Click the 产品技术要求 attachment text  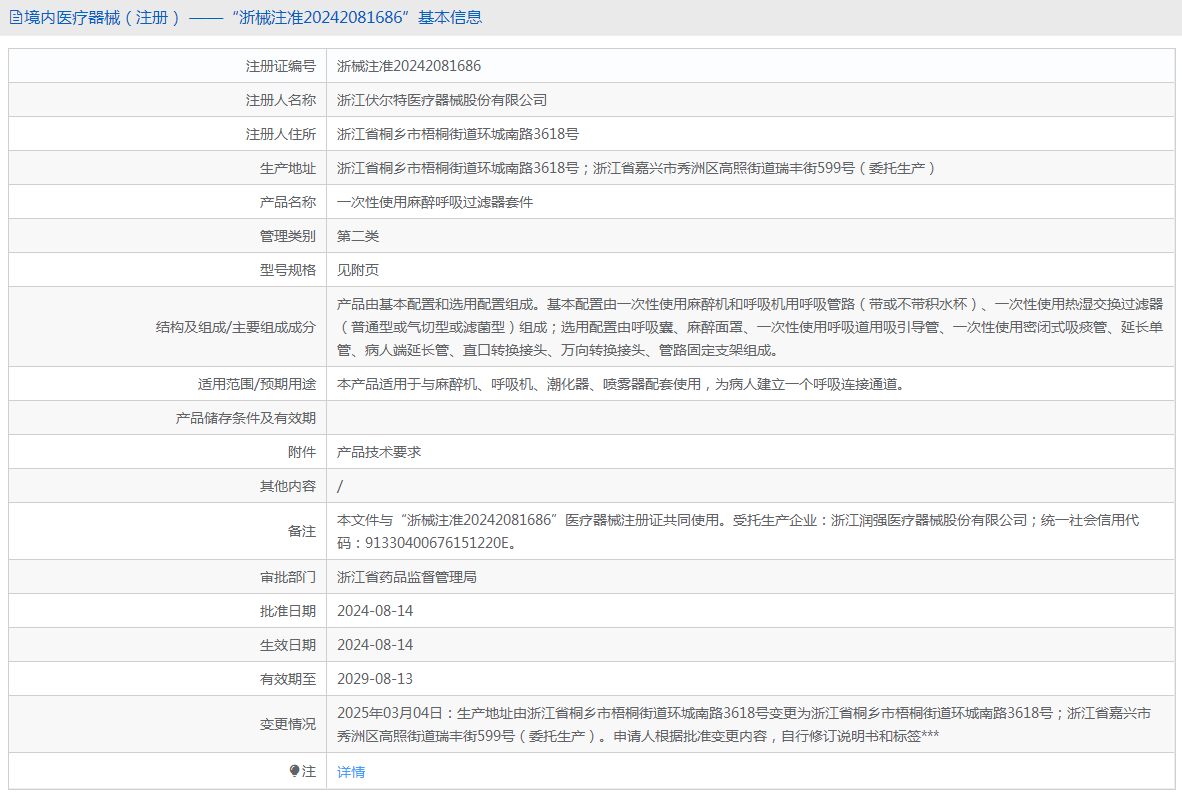(379, 452)
